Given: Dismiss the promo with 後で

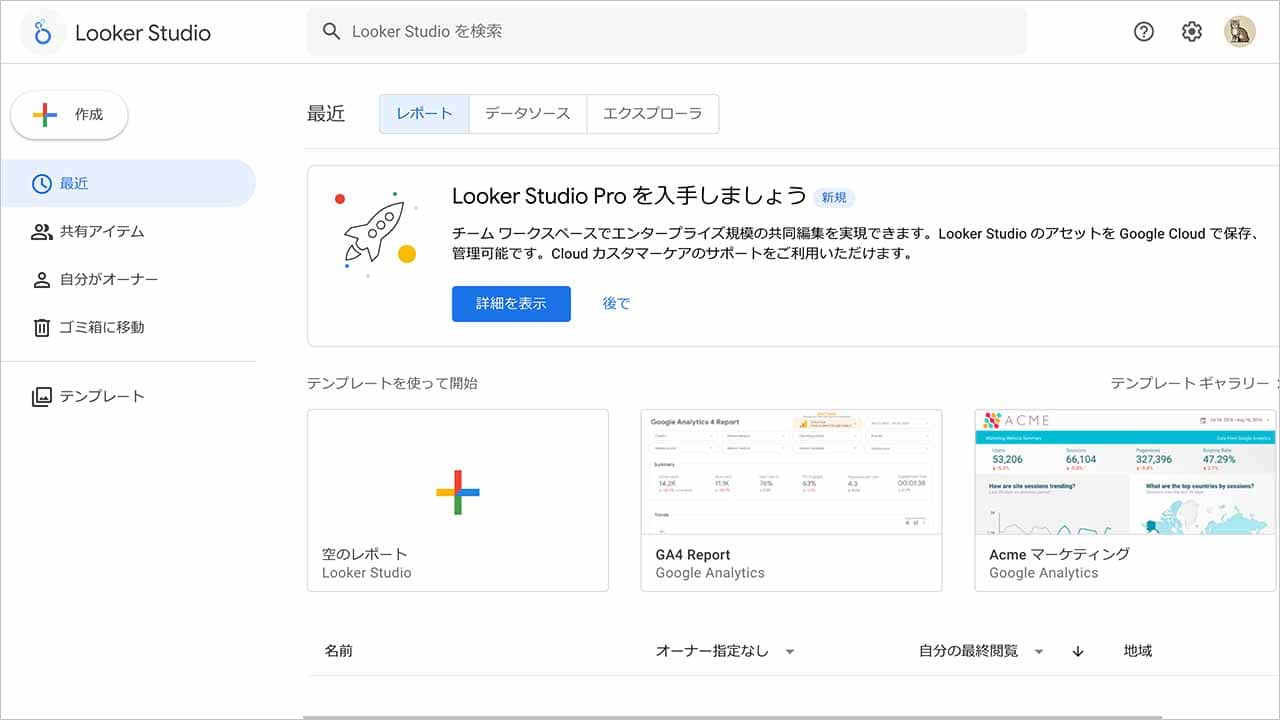Looking at the screenshot, I should tap(616, 304).
